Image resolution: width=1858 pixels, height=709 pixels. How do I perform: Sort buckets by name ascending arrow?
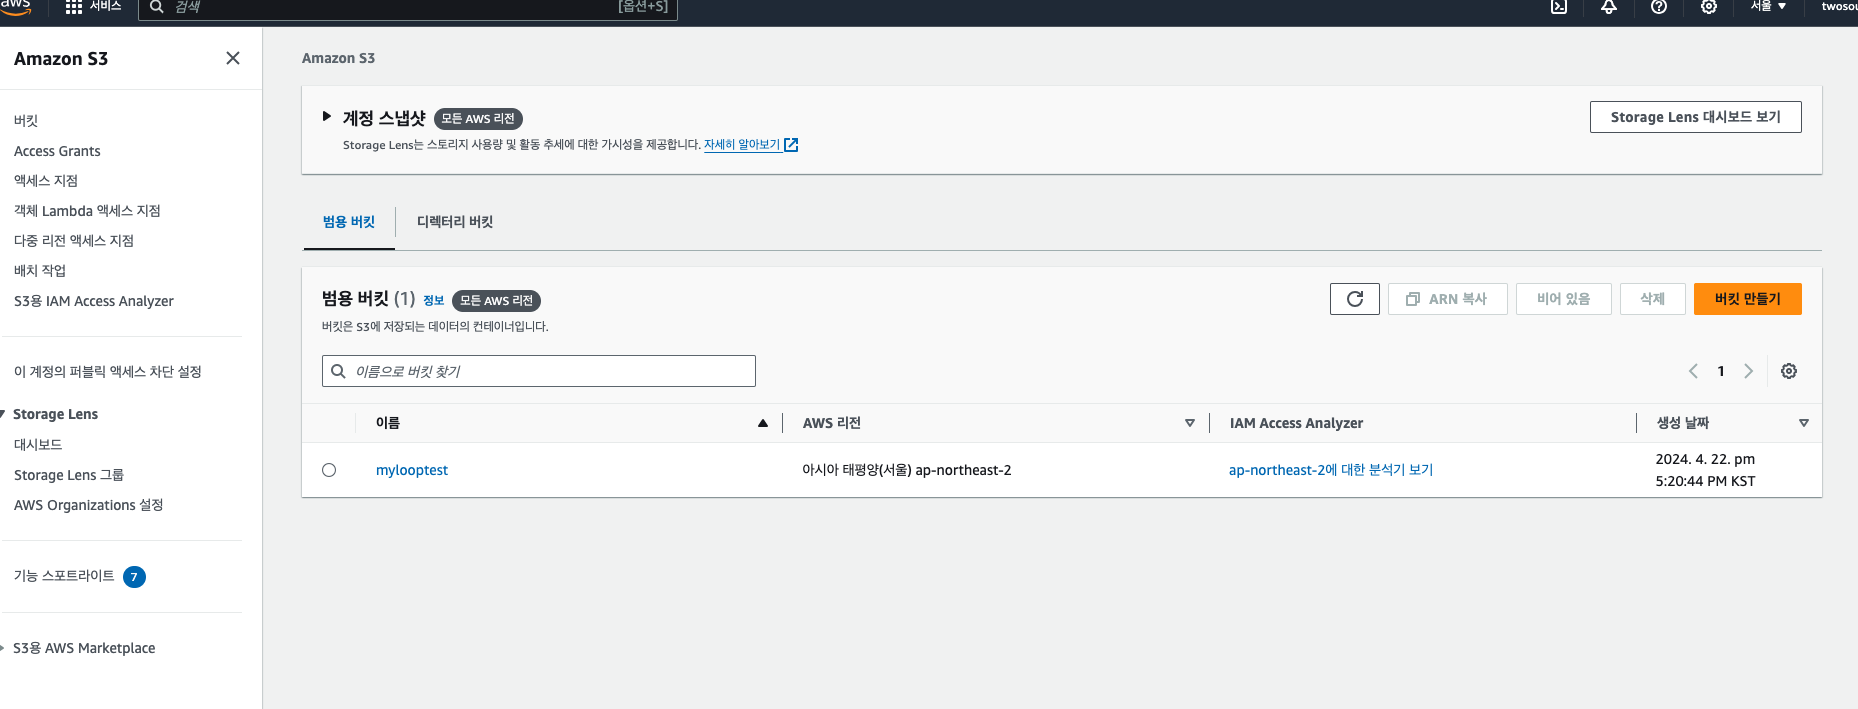click(763, 423)
